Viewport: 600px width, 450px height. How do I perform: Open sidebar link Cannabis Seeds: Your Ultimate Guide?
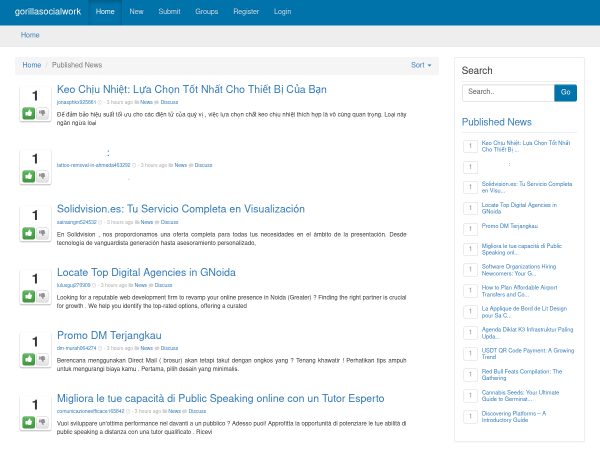click(x=520, y=396)
